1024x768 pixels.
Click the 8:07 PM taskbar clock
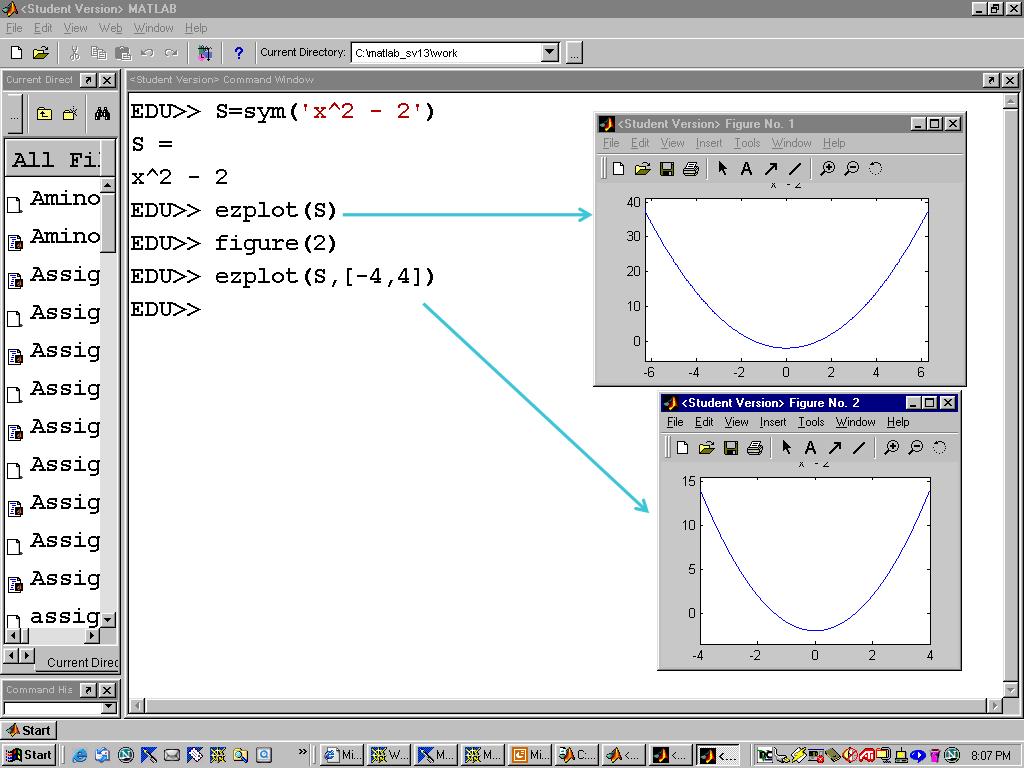991,756
